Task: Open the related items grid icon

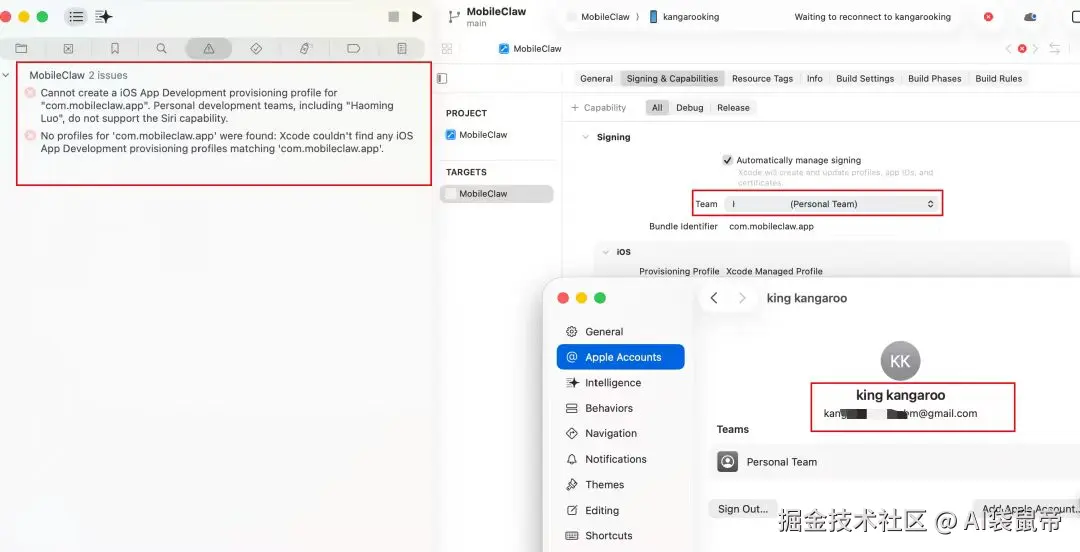Action: click(447, 48)
